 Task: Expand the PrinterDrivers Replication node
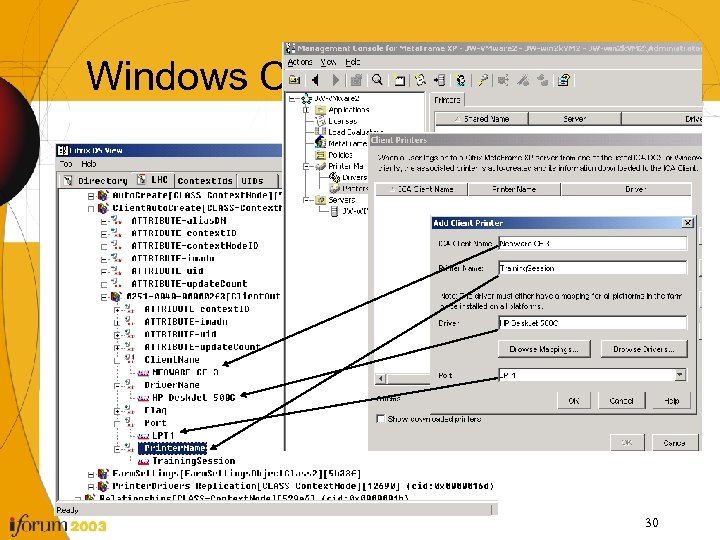[91, 486]
